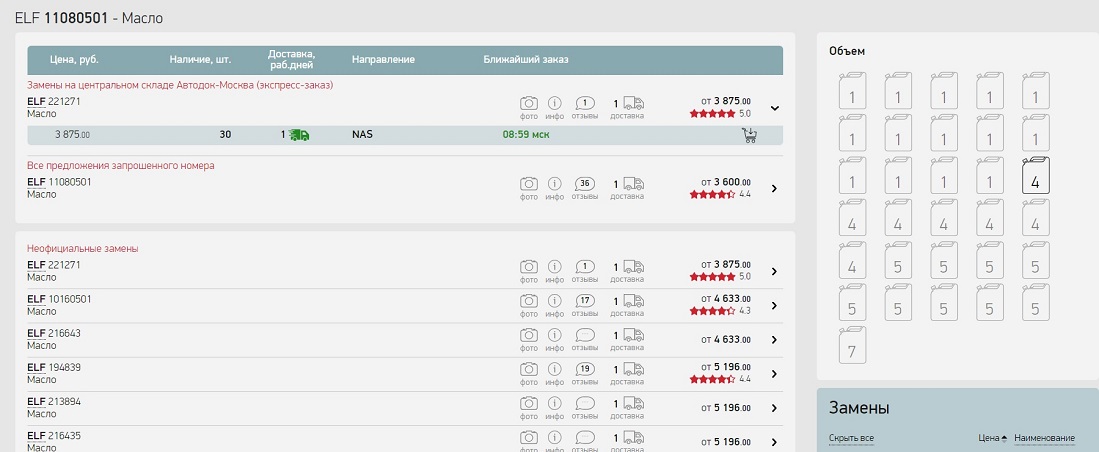Image resolution: width=1099 pixels, height=452 pixels.
Task: Sort replacements by Наименование
Action: pos(1044,439)
